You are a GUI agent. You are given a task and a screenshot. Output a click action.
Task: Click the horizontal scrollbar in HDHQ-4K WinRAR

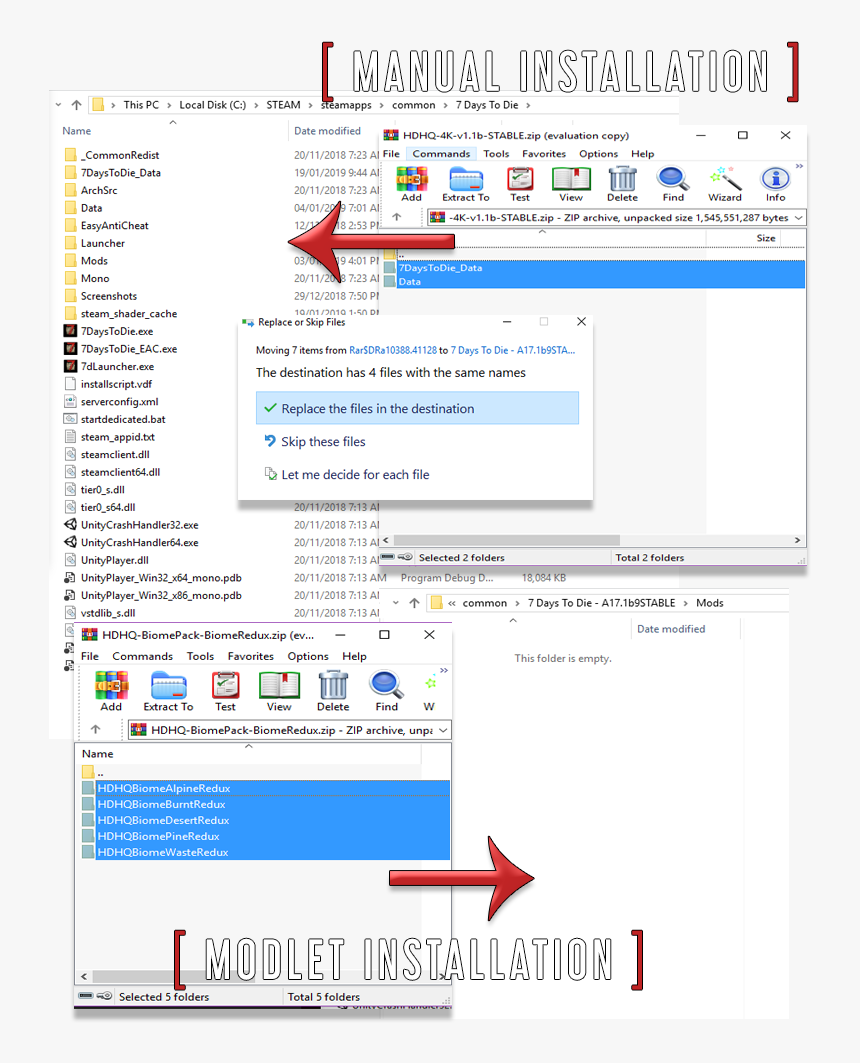[507, 540]
